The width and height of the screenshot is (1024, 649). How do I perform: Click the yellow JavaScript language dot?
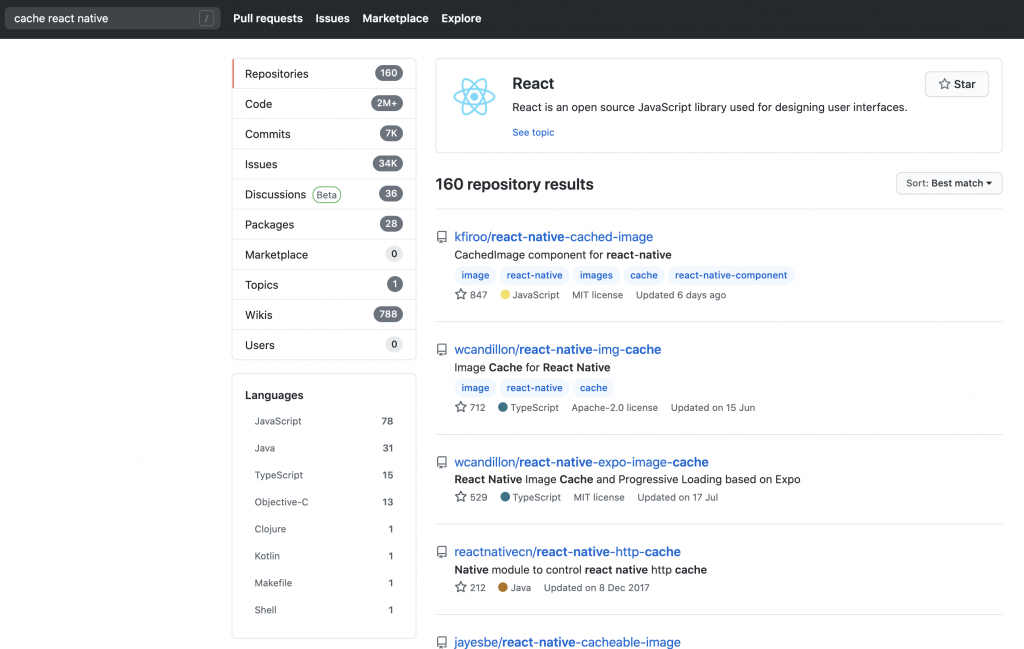point(505,294)
